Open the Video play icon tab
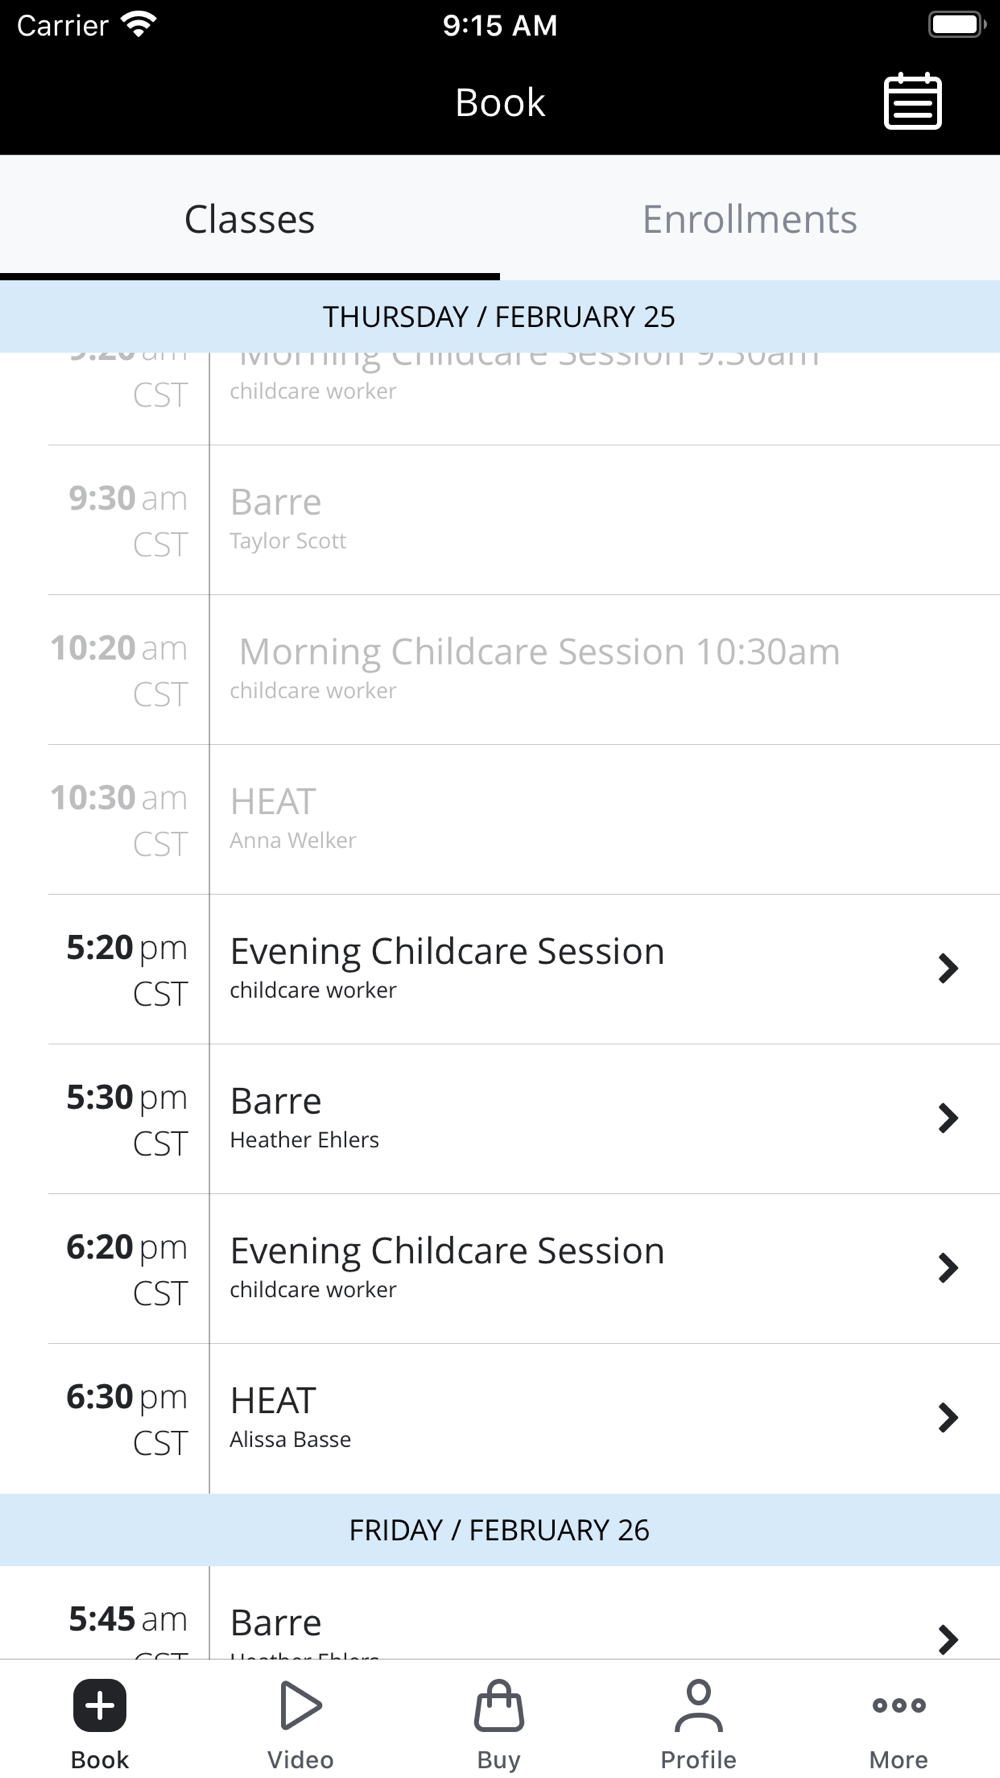 click(x=300, y=1705)
